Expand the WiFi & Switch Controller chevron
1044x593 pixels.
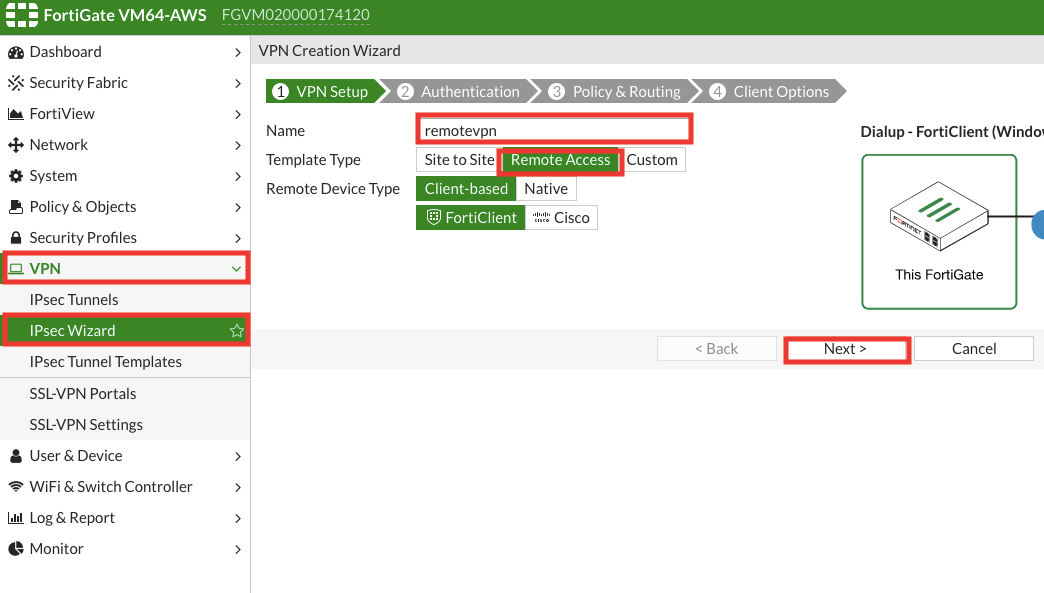tap(238, 487)
